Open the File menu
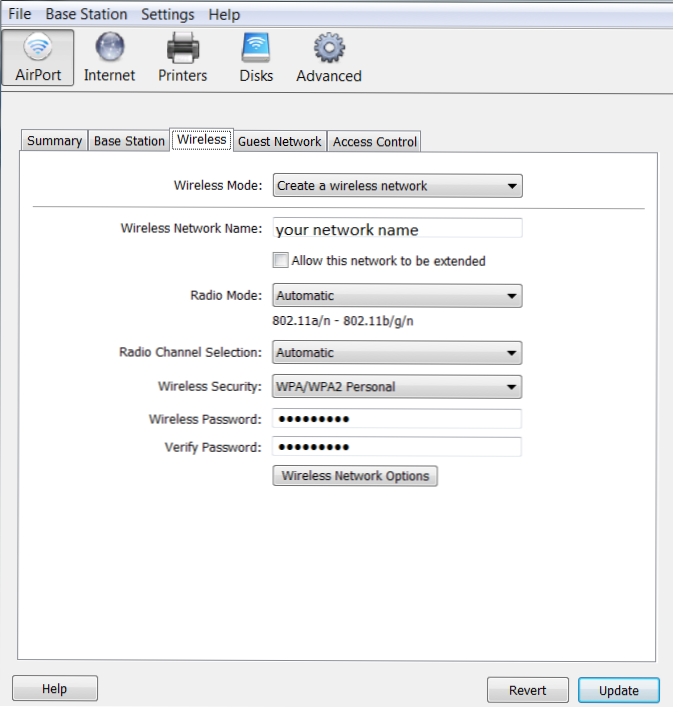Screen dimensions: 673x707 coord(20,14)
